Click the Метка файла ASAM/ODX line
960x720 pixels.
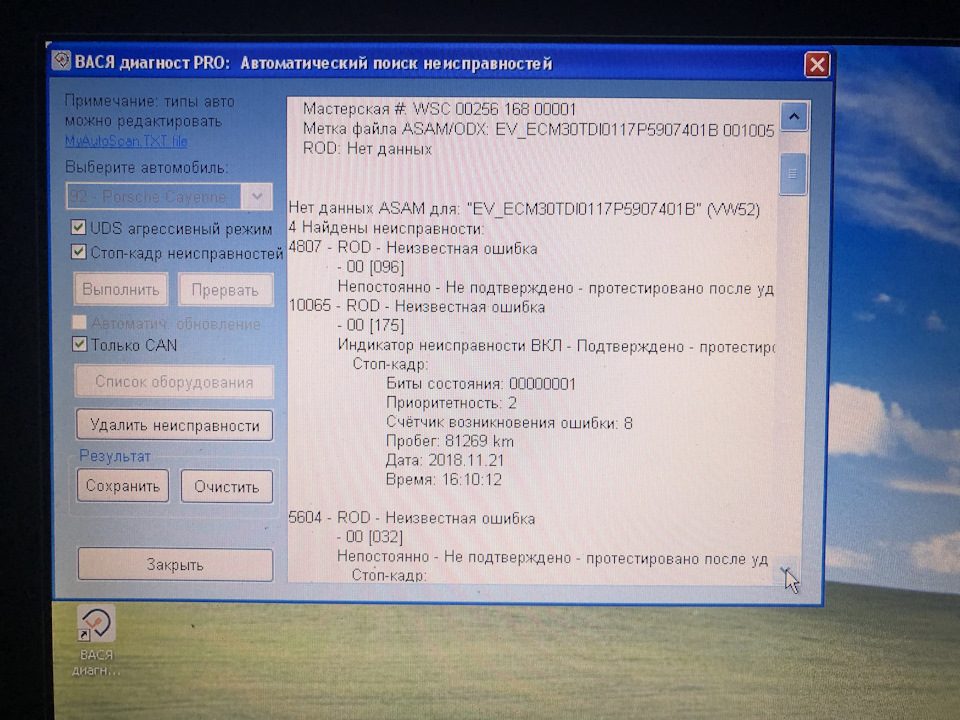539,129
